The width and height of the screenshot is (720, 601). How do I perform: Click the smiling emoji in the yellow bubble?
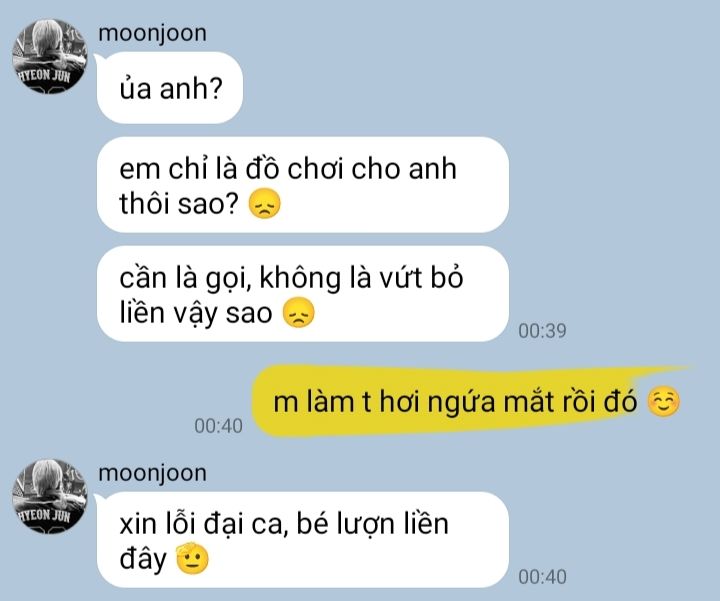tap(663, 402)
